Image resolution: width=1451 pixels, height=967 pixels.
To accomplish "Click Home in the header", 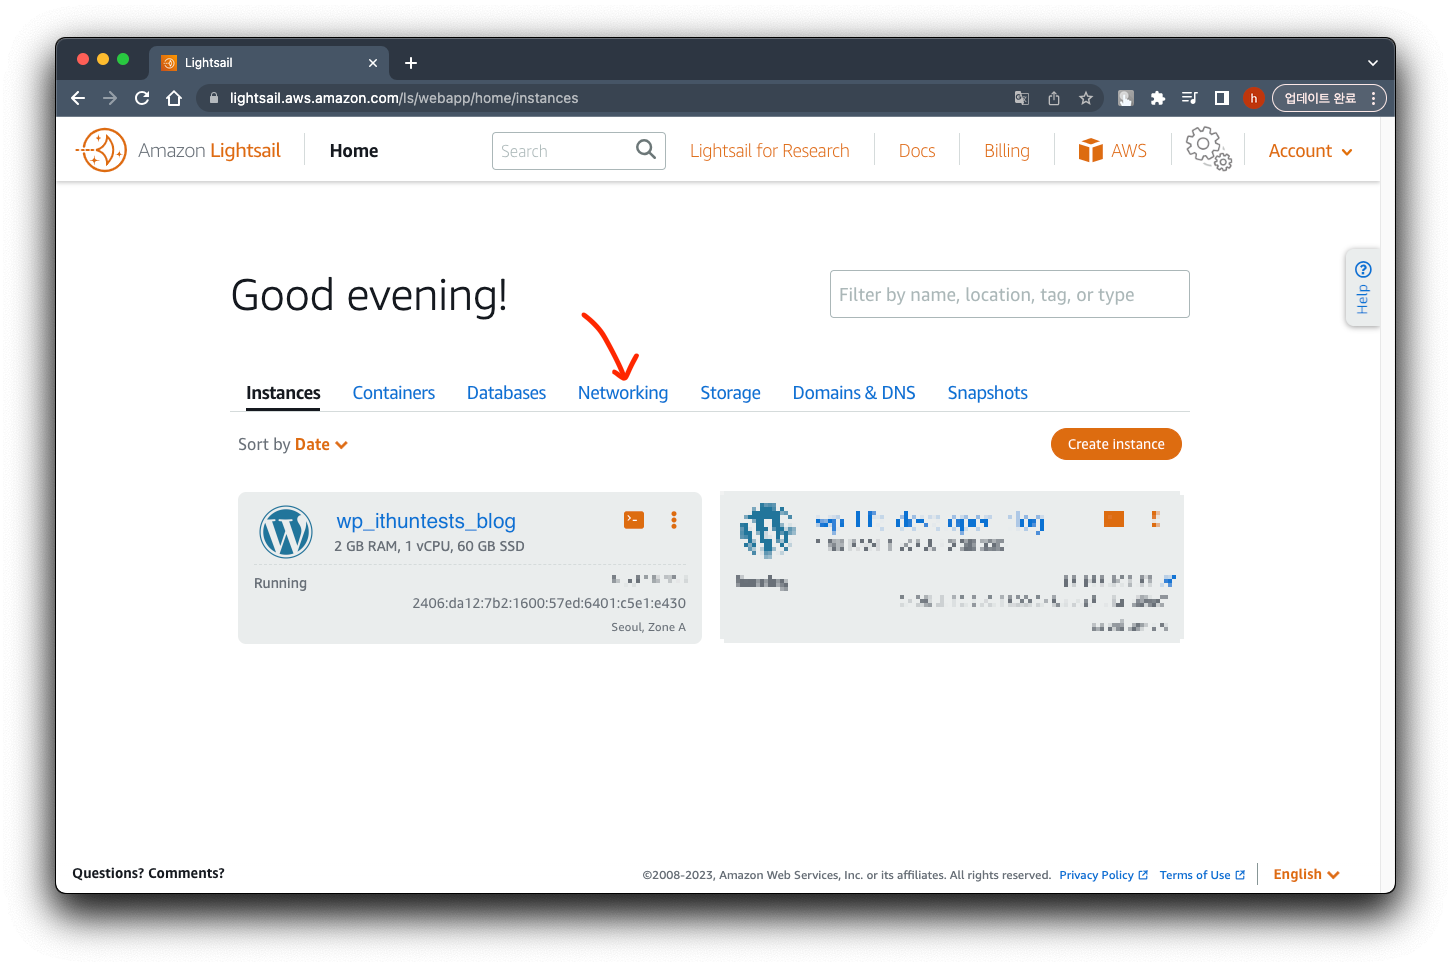I will [x=354, y=151].
